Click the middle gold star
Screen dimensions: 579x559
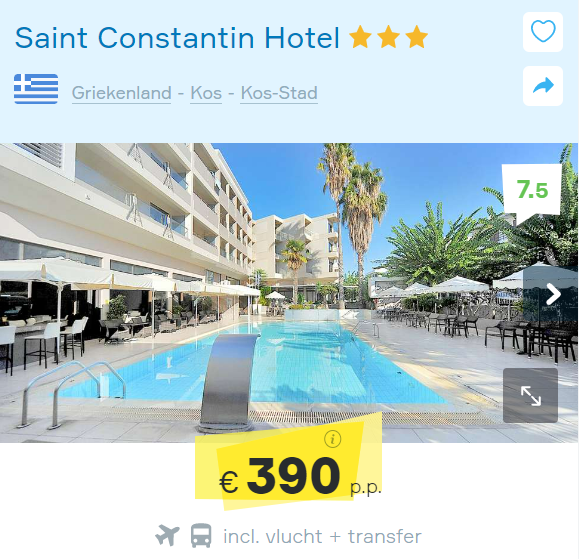click(x=388, y=37)
